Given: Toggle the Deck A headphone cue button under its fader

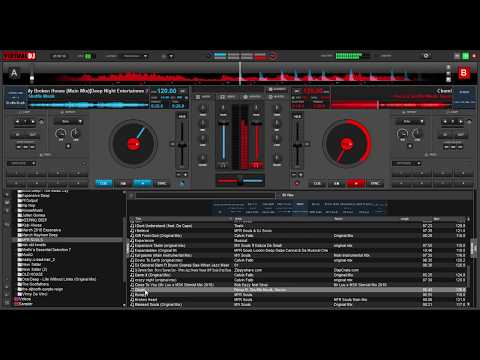Looking at the screenshot, I should pyautogui.click(x=223, y=165).
